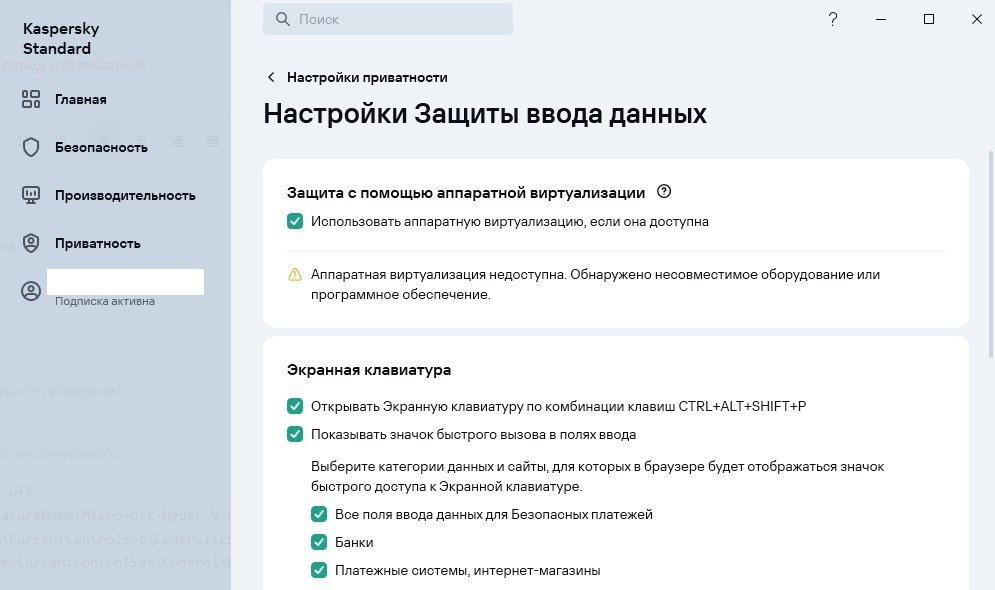Image resolution: width=995 pixels, height=590 pixels.
Task: Click the yellow warning triangle icon
Action: point(295,274)
